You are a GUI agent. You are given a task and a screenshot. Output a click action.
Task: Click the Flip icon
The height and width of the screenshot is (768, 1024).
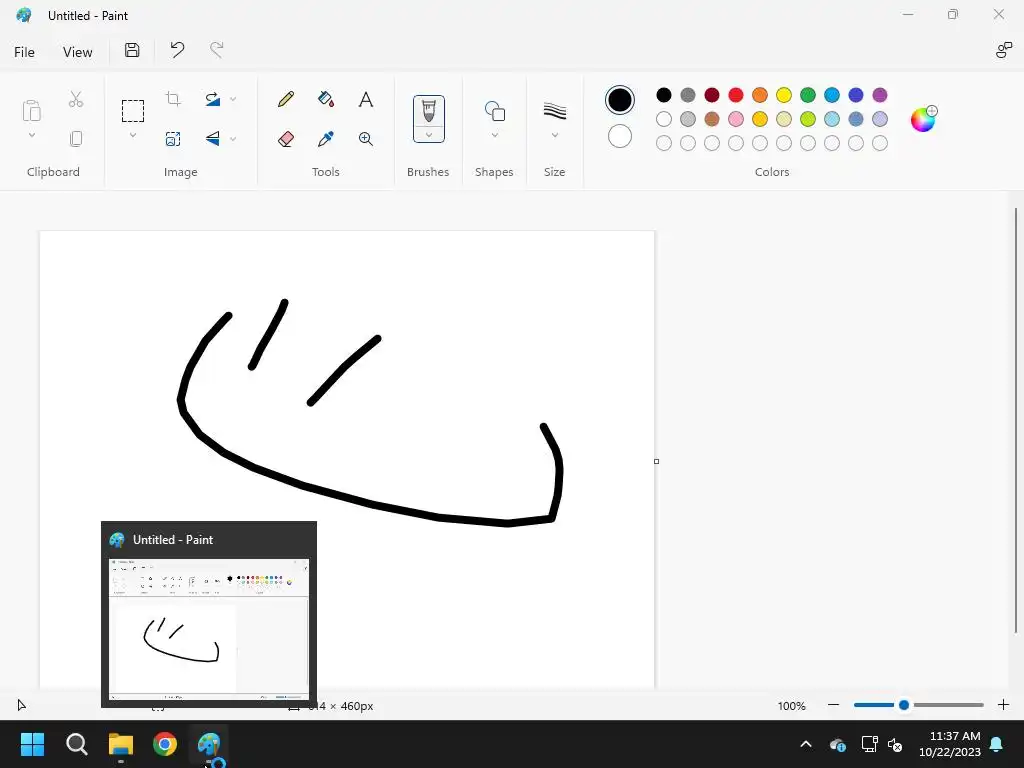tap(212, 138)
